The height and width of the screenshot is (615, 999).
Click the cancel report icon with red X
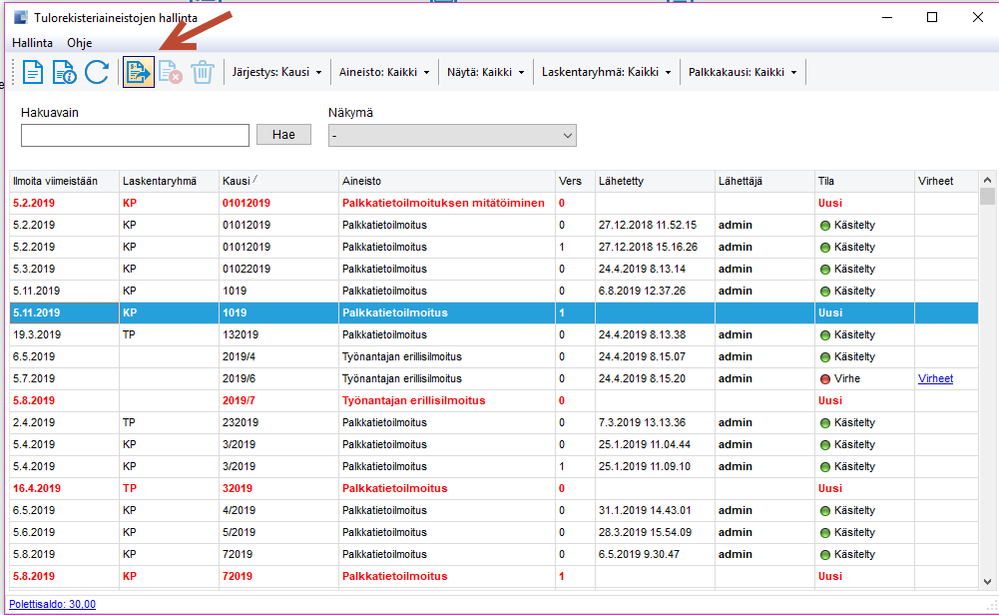tap(170, 72)
